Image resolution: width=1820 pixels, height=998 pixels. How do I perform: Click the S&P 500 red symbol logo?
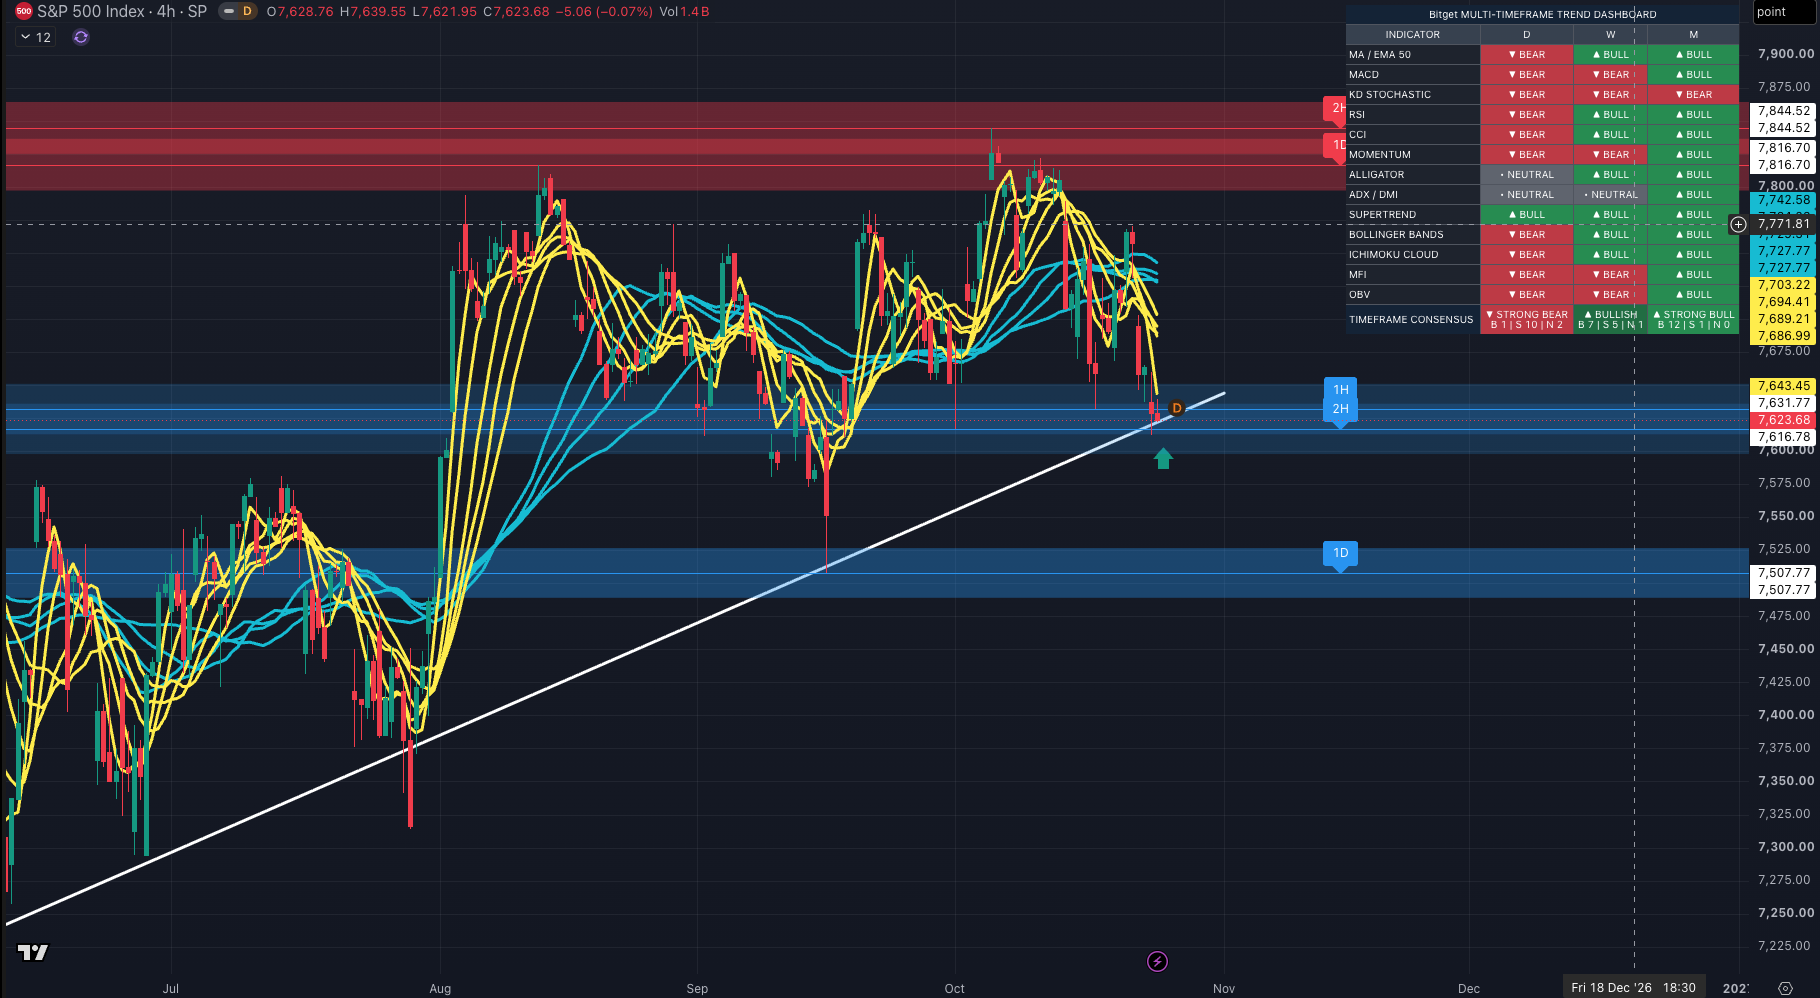[x=24, y=12]
